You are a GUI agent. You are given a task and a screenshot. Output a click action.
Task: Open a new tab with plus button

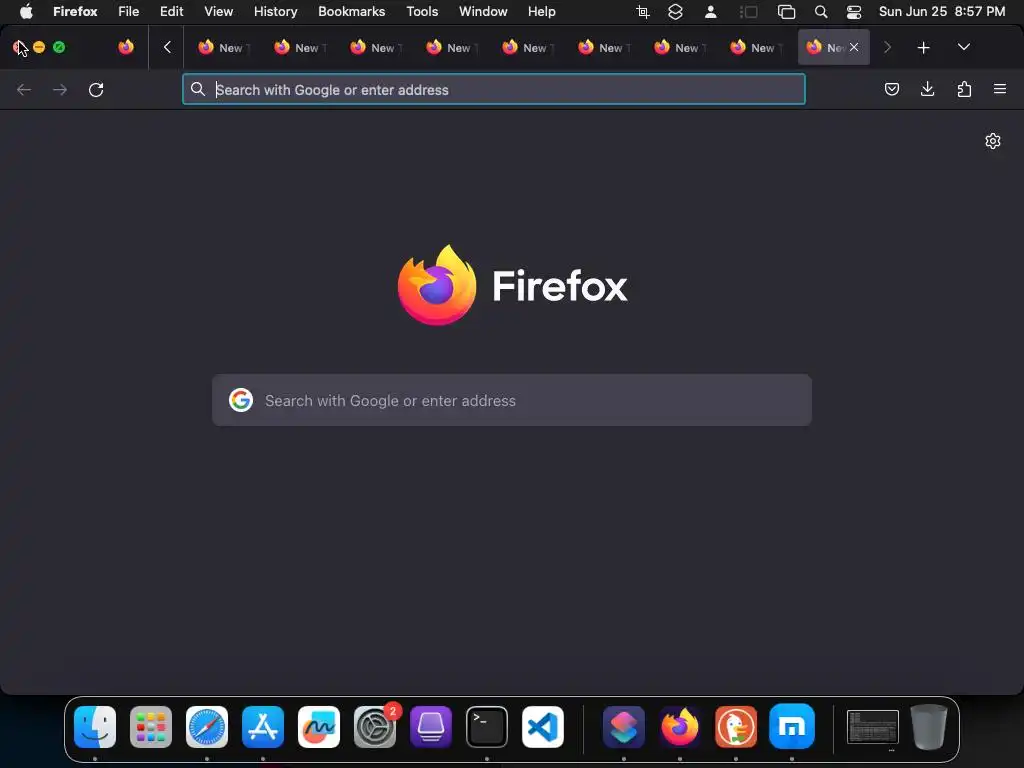coord(923,48)
